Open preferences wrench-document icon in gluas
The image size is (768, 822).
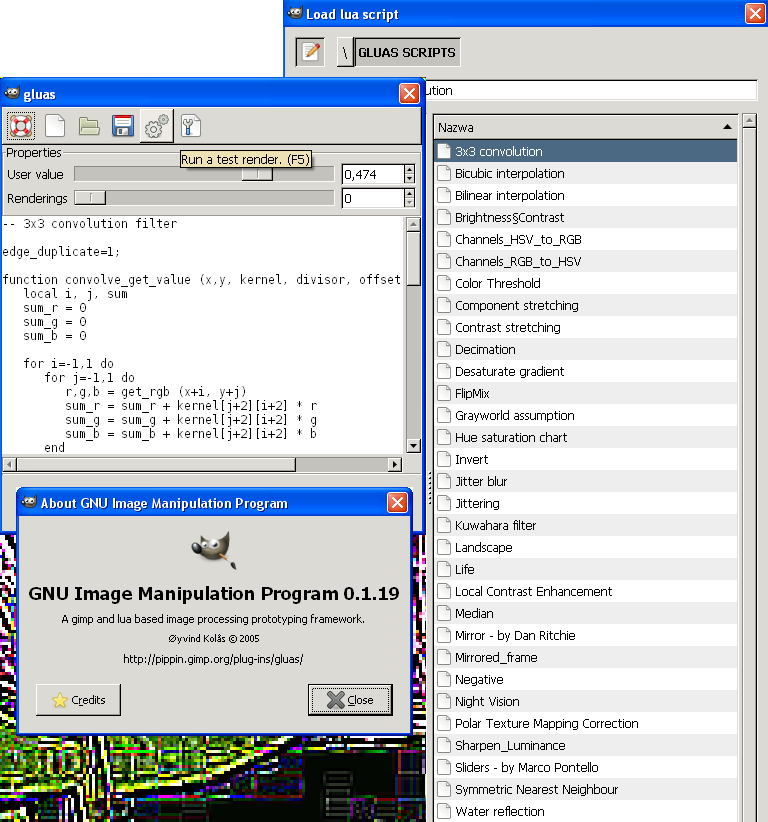[190, 126]
